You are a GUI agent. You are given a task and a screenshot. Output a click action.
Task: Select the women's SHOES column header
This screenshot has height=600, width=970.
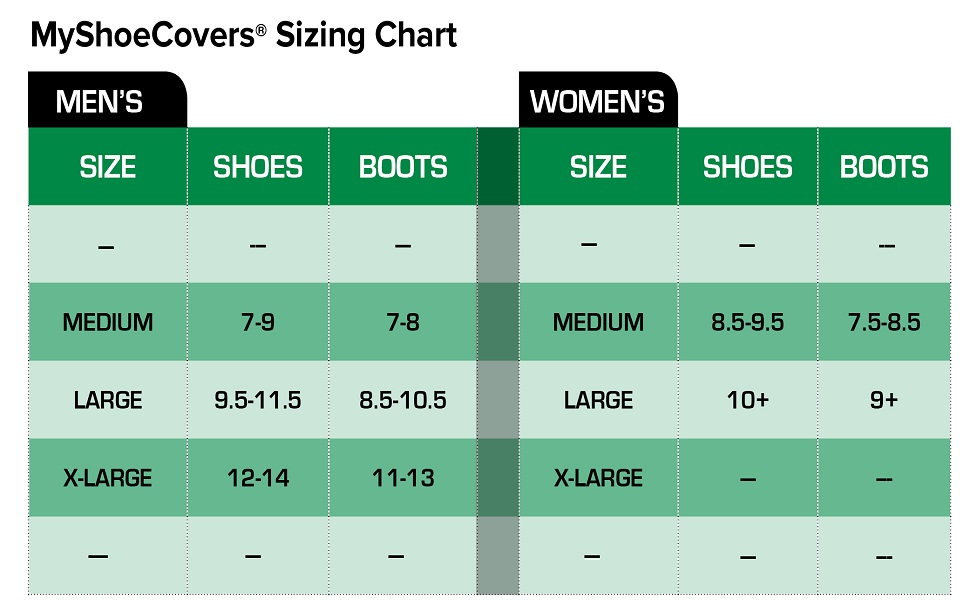coord(748,167)
